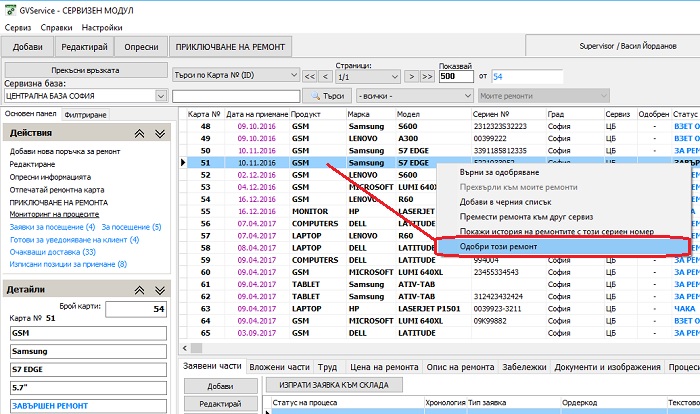Click Добави нова поръчка за ремонт
The height and width of the screenshot is (414, 700).
pos(65,151)
